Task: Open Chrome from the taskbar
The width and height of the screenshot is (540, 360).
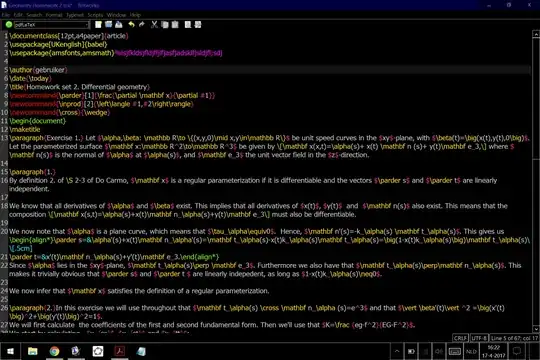Action: point(54,351)
